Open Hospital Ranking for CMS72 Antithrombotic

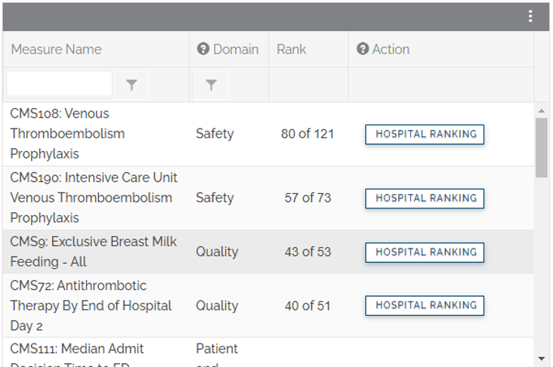click(425, 306)
